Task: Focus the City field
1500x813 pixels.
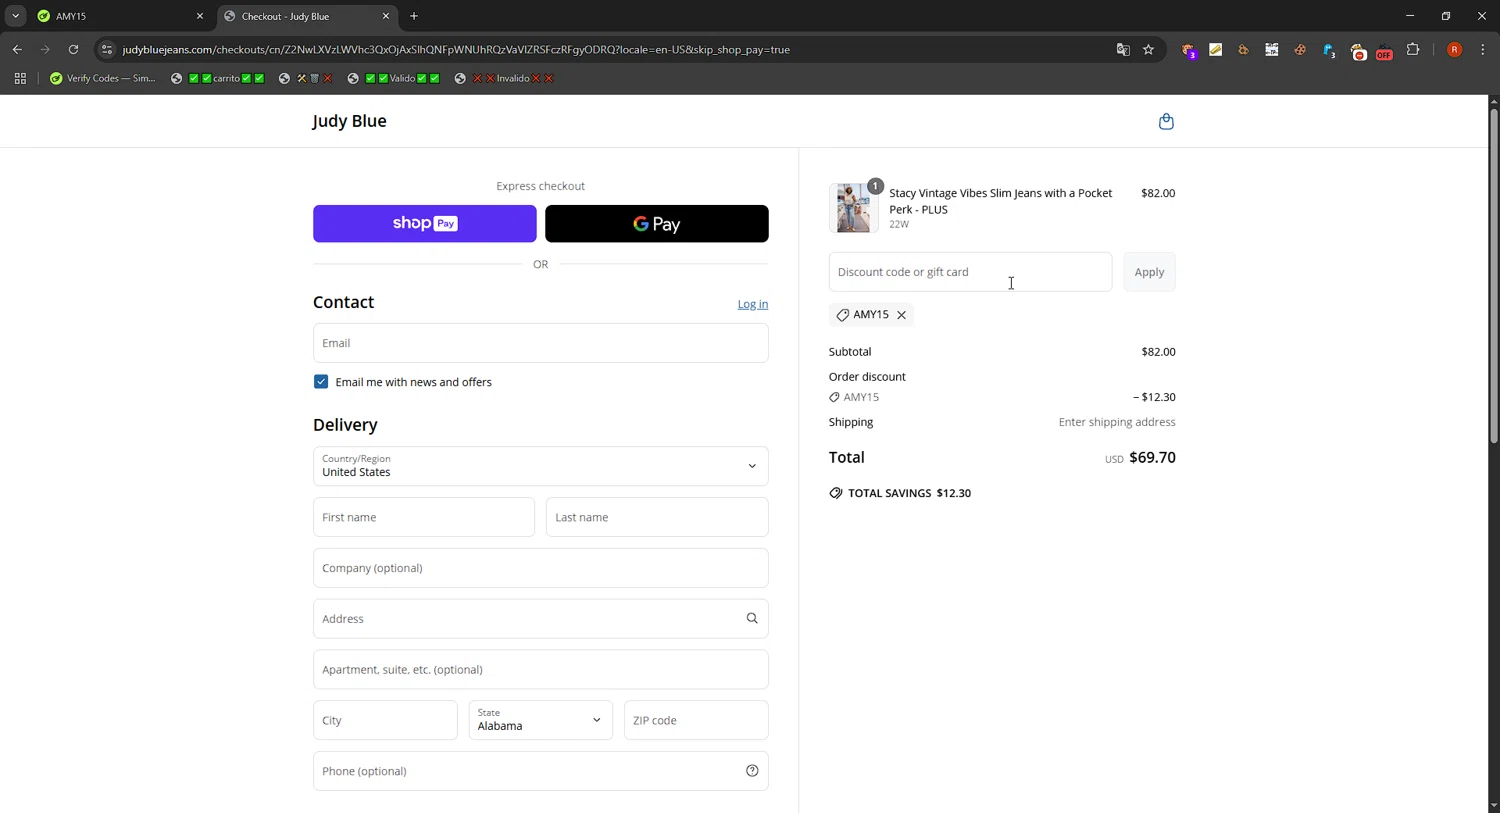Action: tap(385, 720)
